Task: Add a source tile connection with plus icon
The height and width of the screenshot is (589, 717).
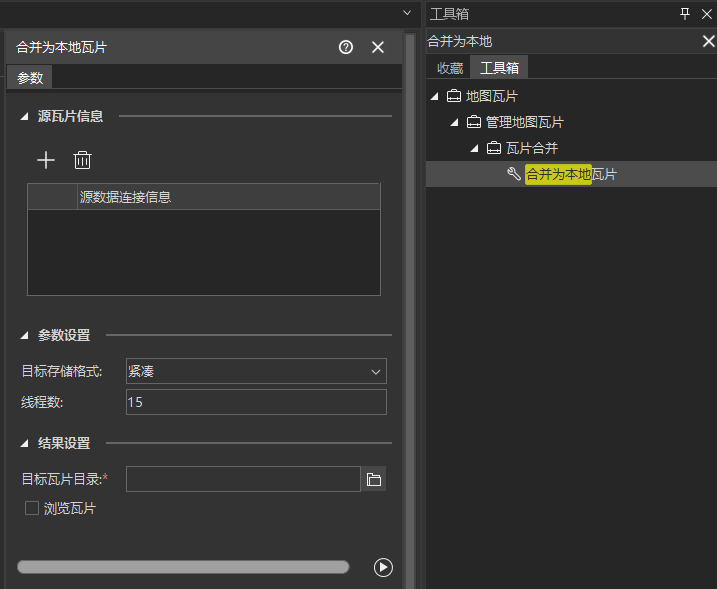Action: pyautogui.click(x=46, y=160)
